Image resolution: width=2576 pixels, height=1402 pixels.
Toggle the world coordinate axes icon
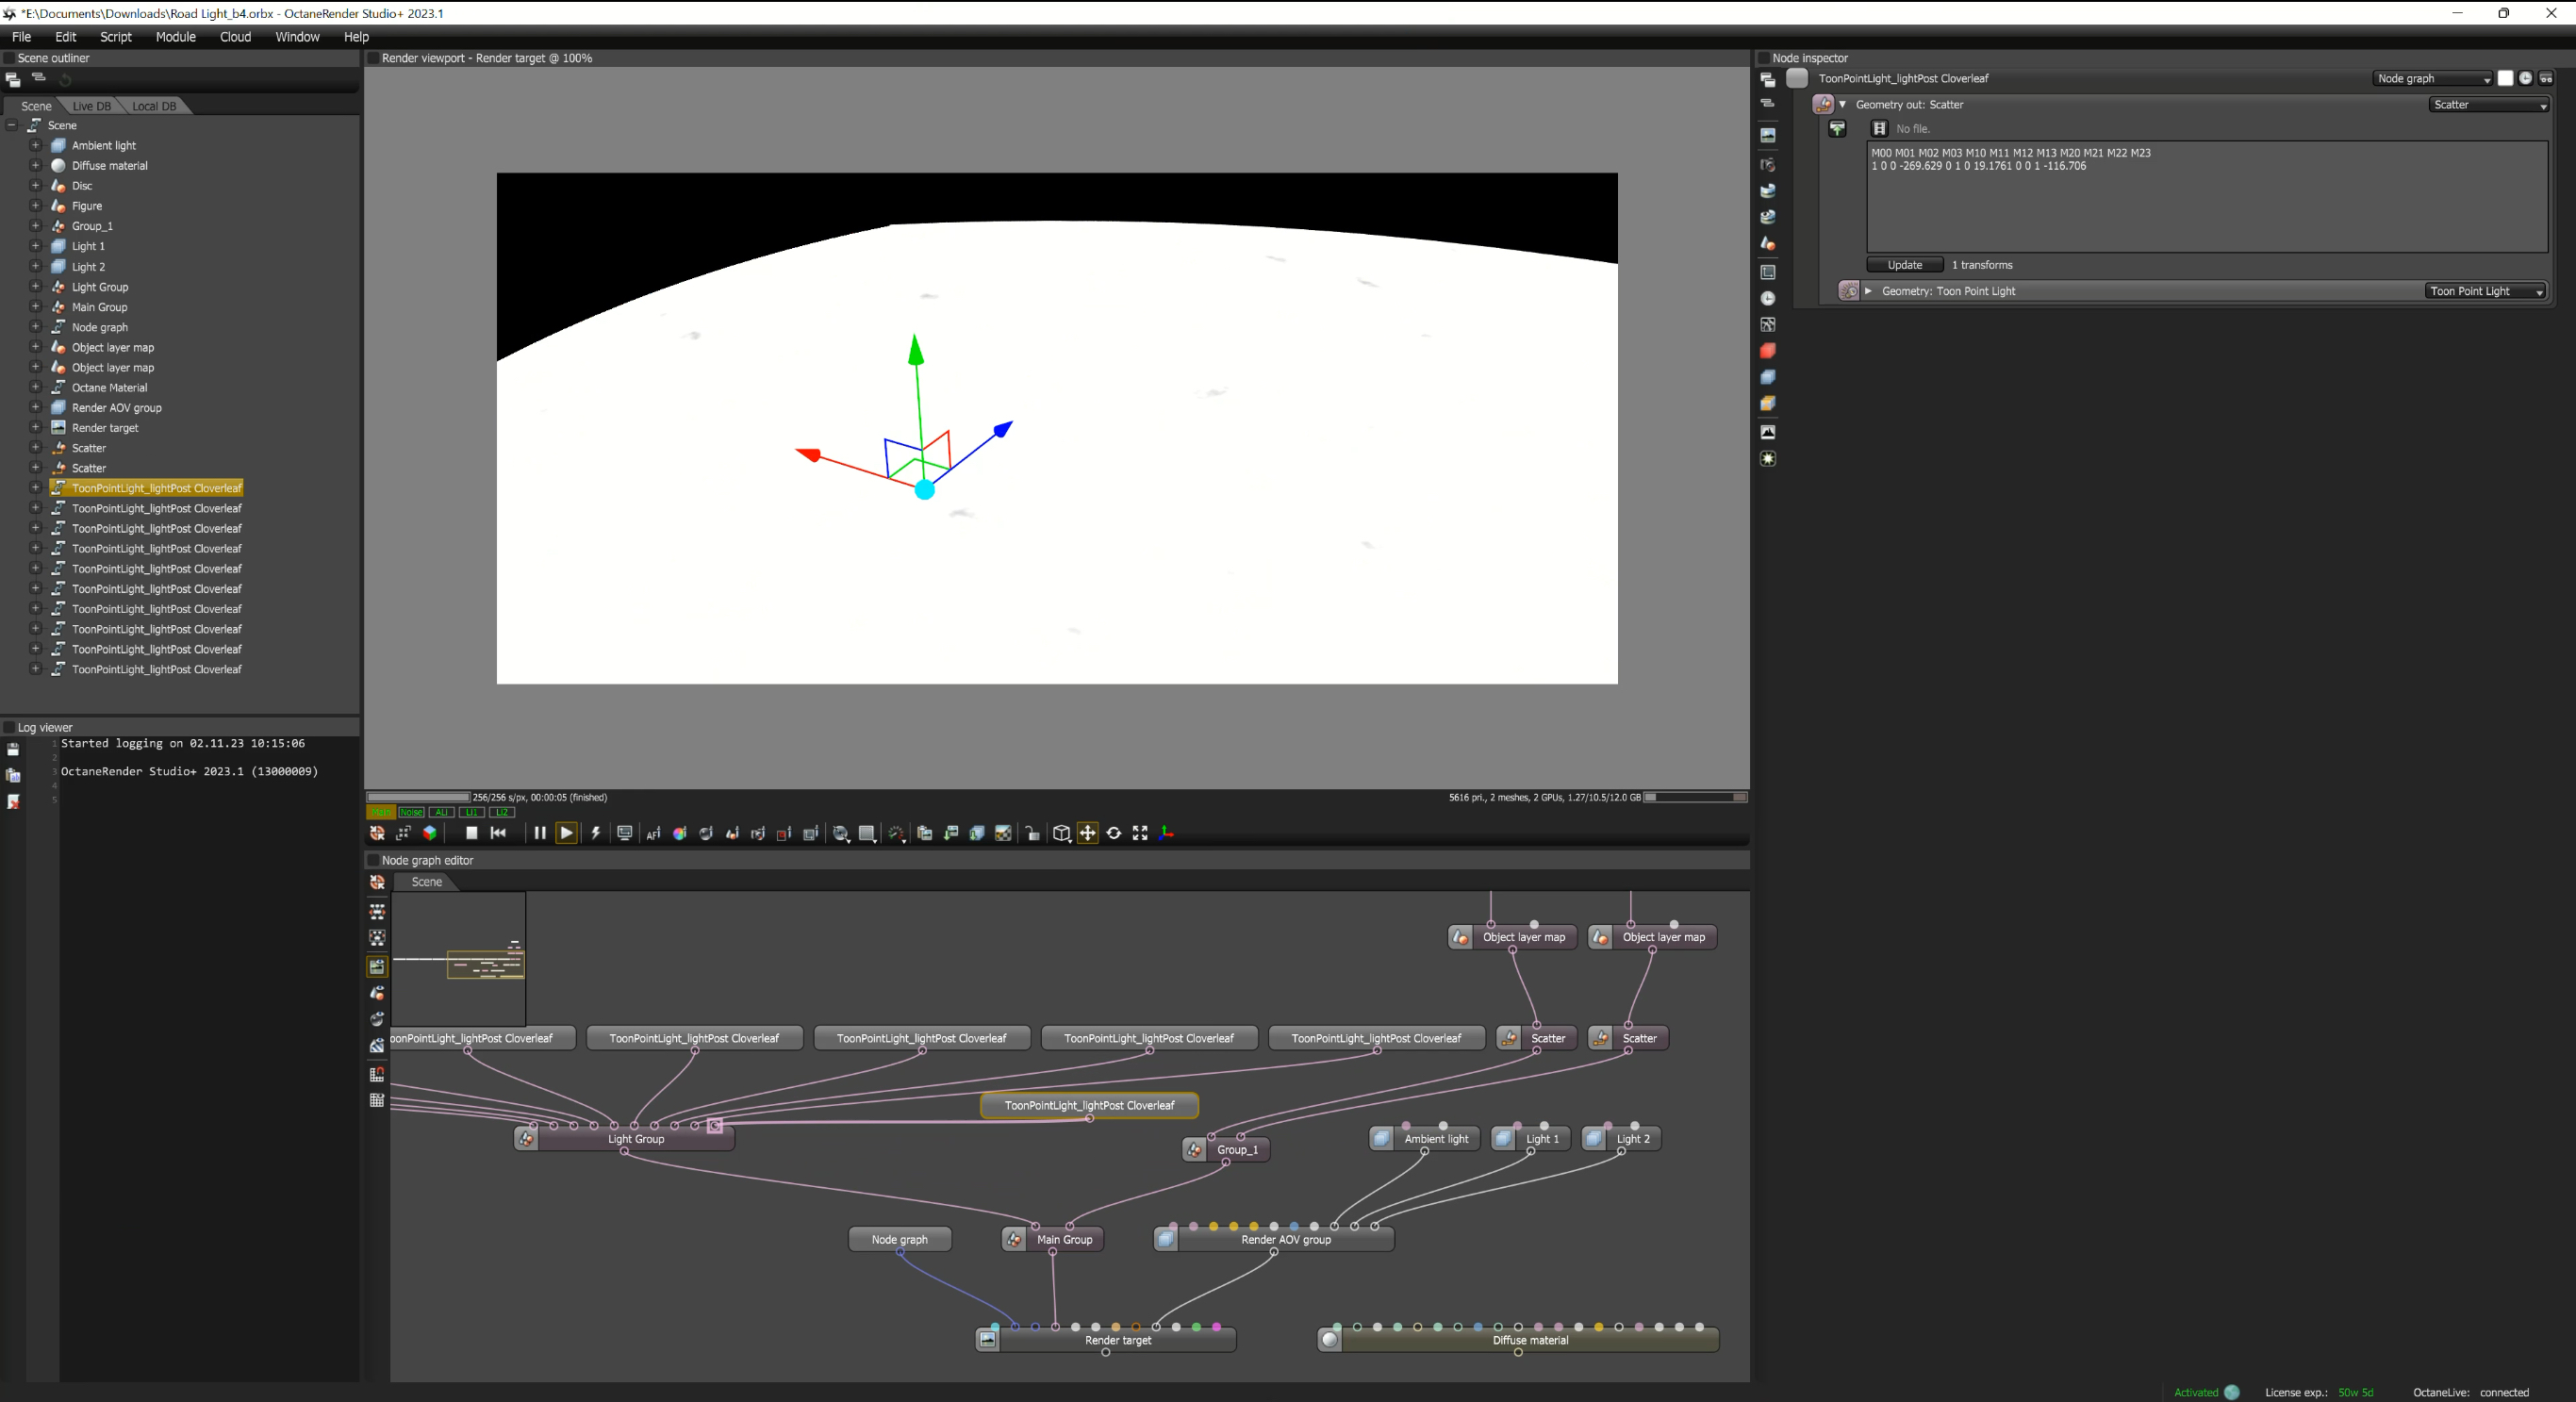click(1166, 833)
